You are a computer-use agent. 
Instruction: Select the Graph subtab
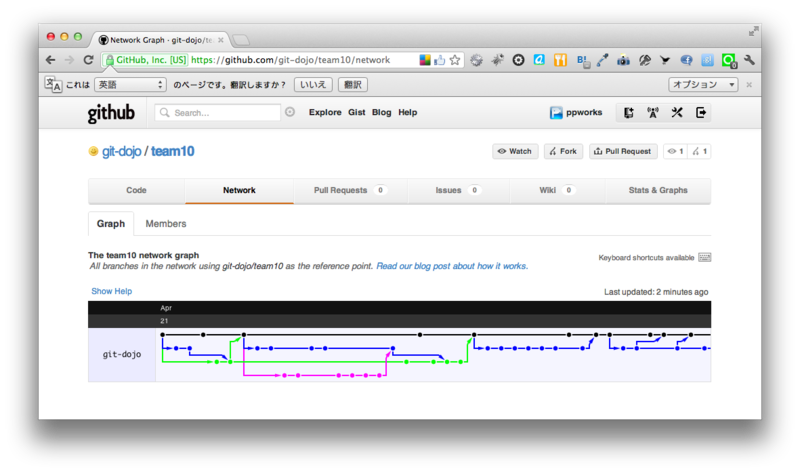tap(111, 223)
